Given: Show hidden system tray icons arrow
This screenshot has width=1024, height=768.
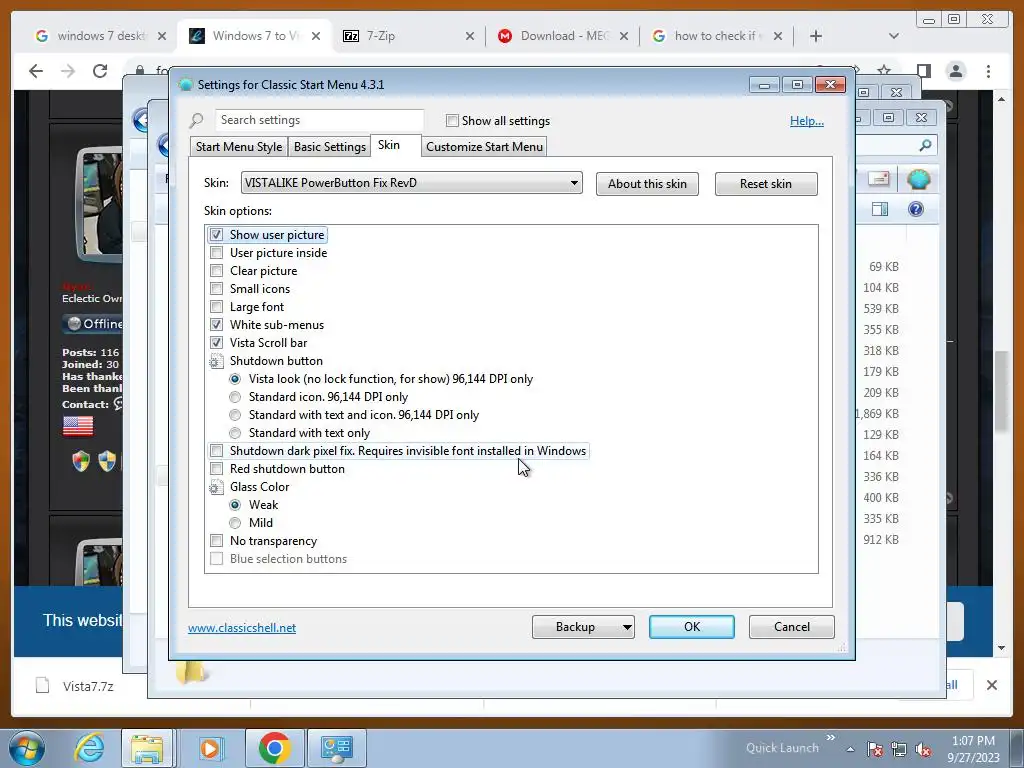Looking at the screenshot, I should [x=850, y=749].
